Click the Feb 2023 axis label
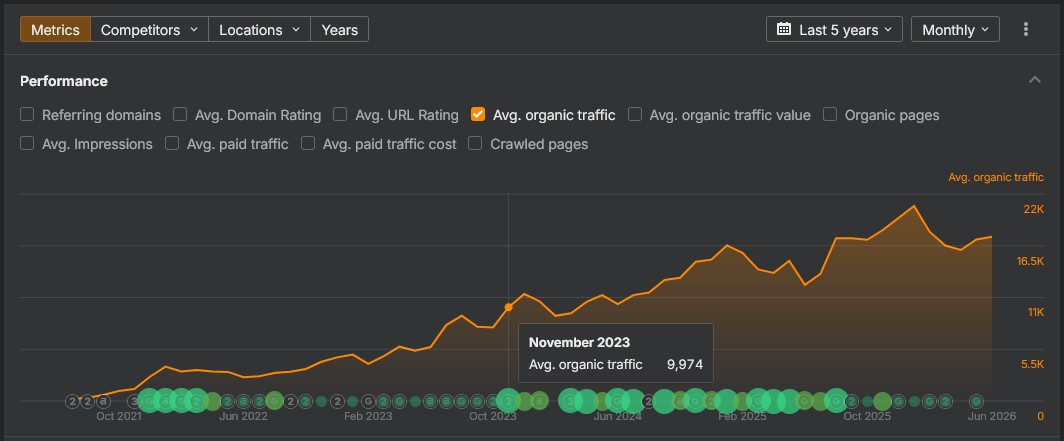The width and height of the screenshot is (1064, 441). 368,416
